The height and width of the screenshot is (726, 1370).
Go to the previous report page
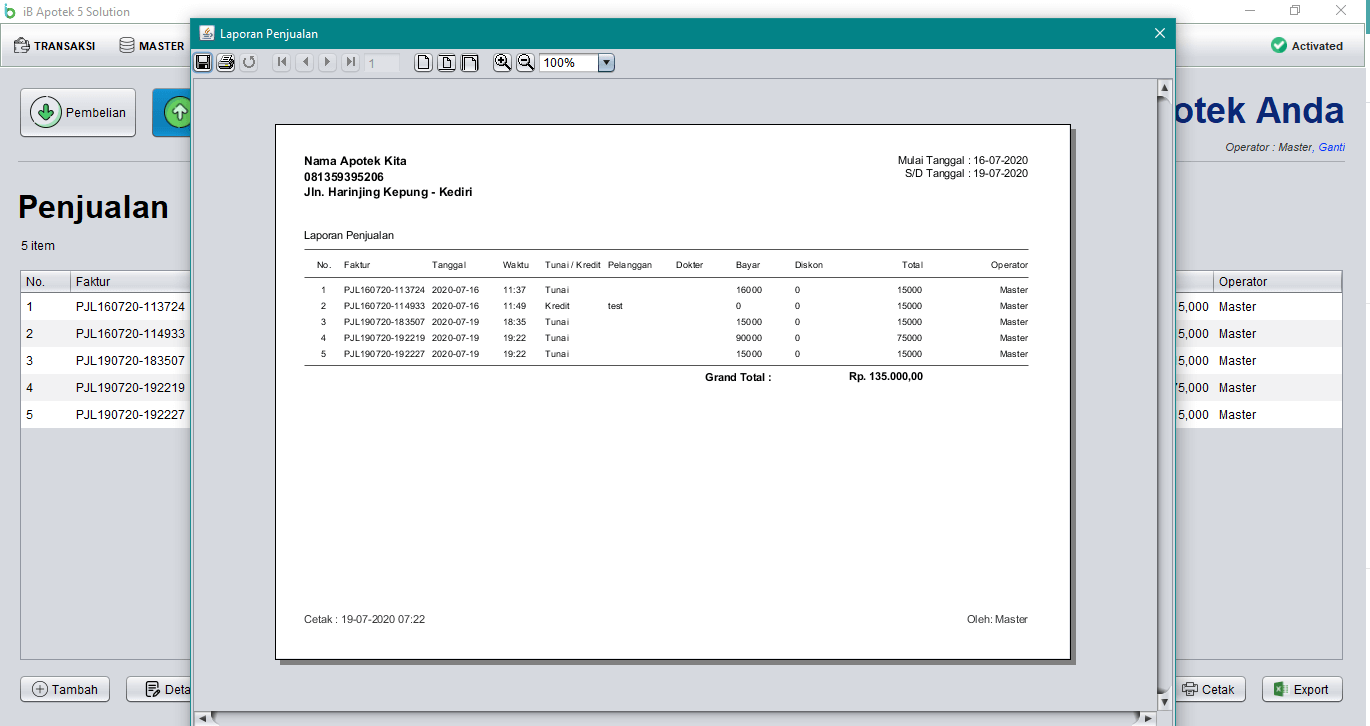304,62
